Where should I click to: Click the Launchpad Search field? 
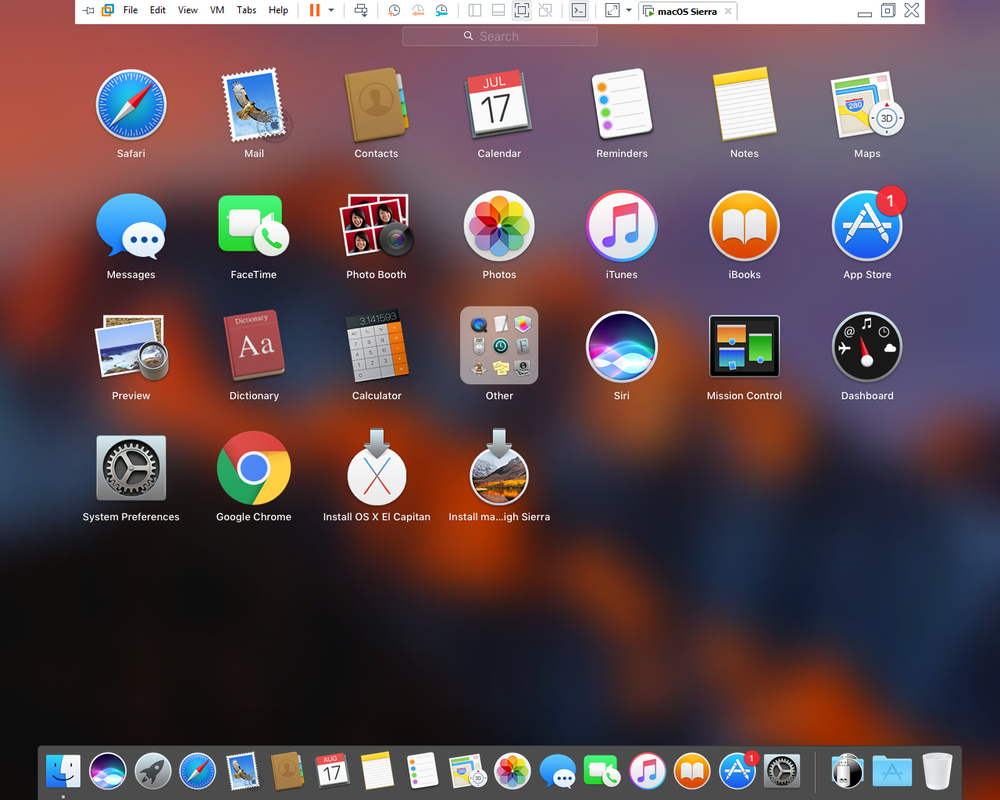(499, 36)
